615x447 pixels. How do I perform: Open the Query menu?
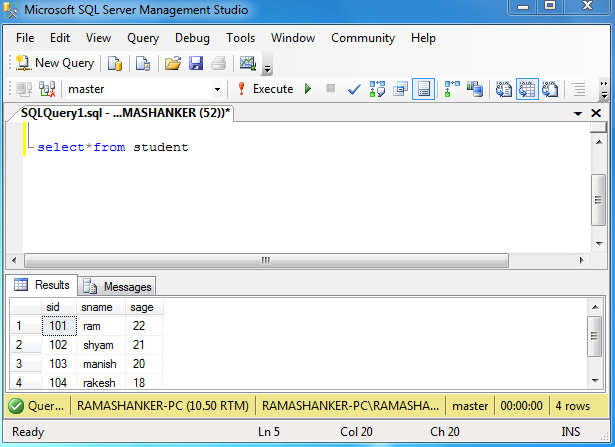(x=143, y=38)
